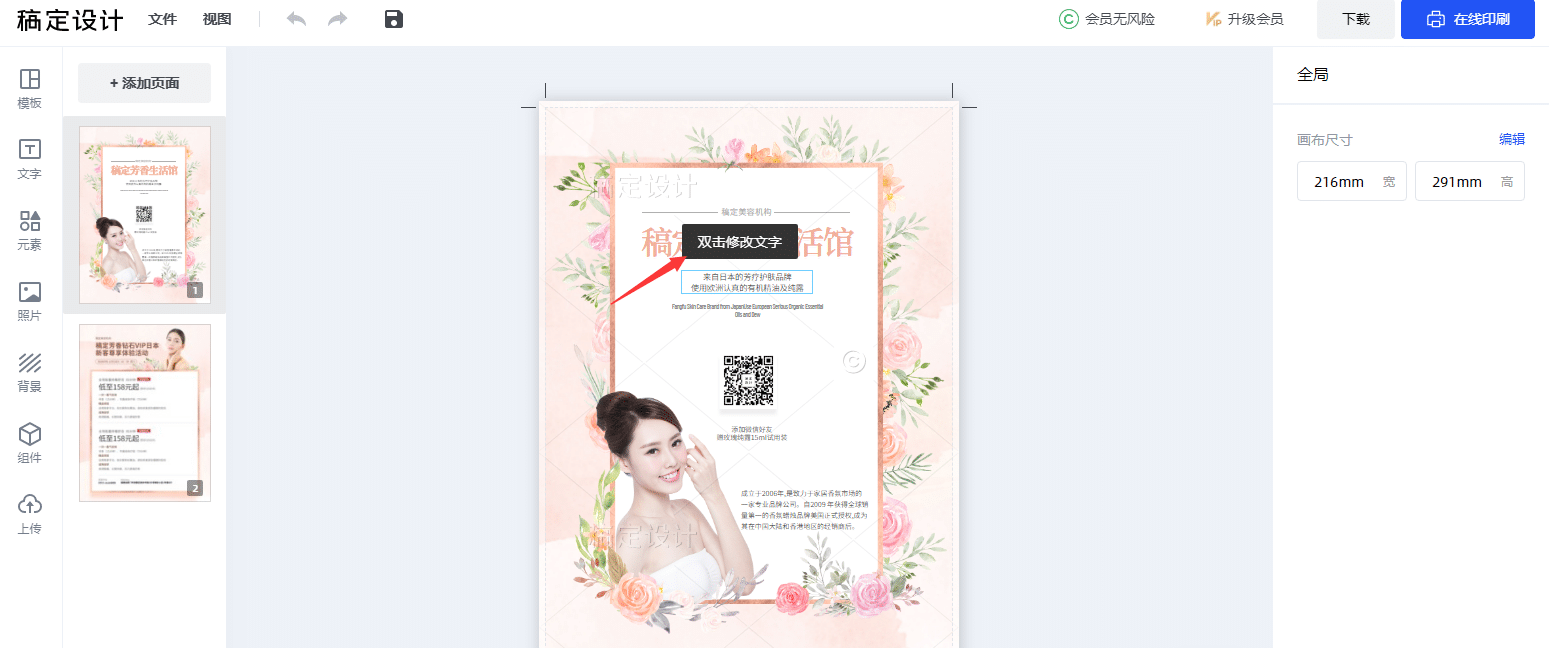Open the 照片 photos panel
Screen dimensions: 1549x648
pos(30,301)
